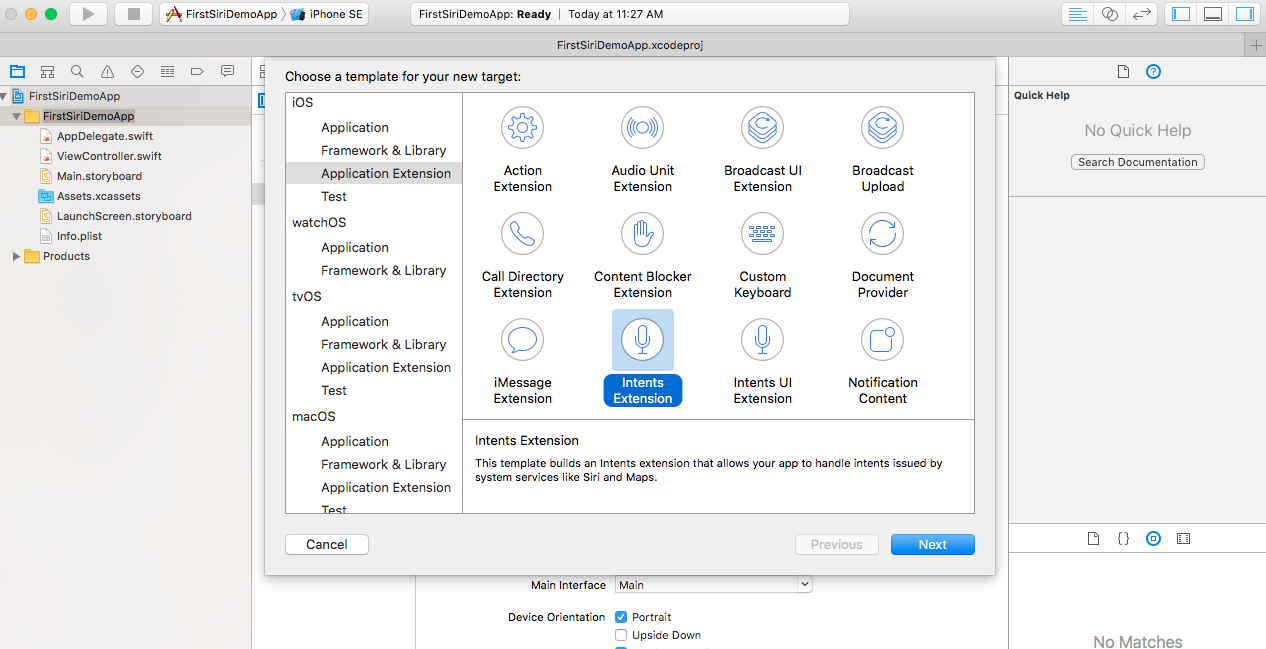Select iOS Application category
Screen dimensions: 1266x649
pyautogui.click(x=355, y=127)
